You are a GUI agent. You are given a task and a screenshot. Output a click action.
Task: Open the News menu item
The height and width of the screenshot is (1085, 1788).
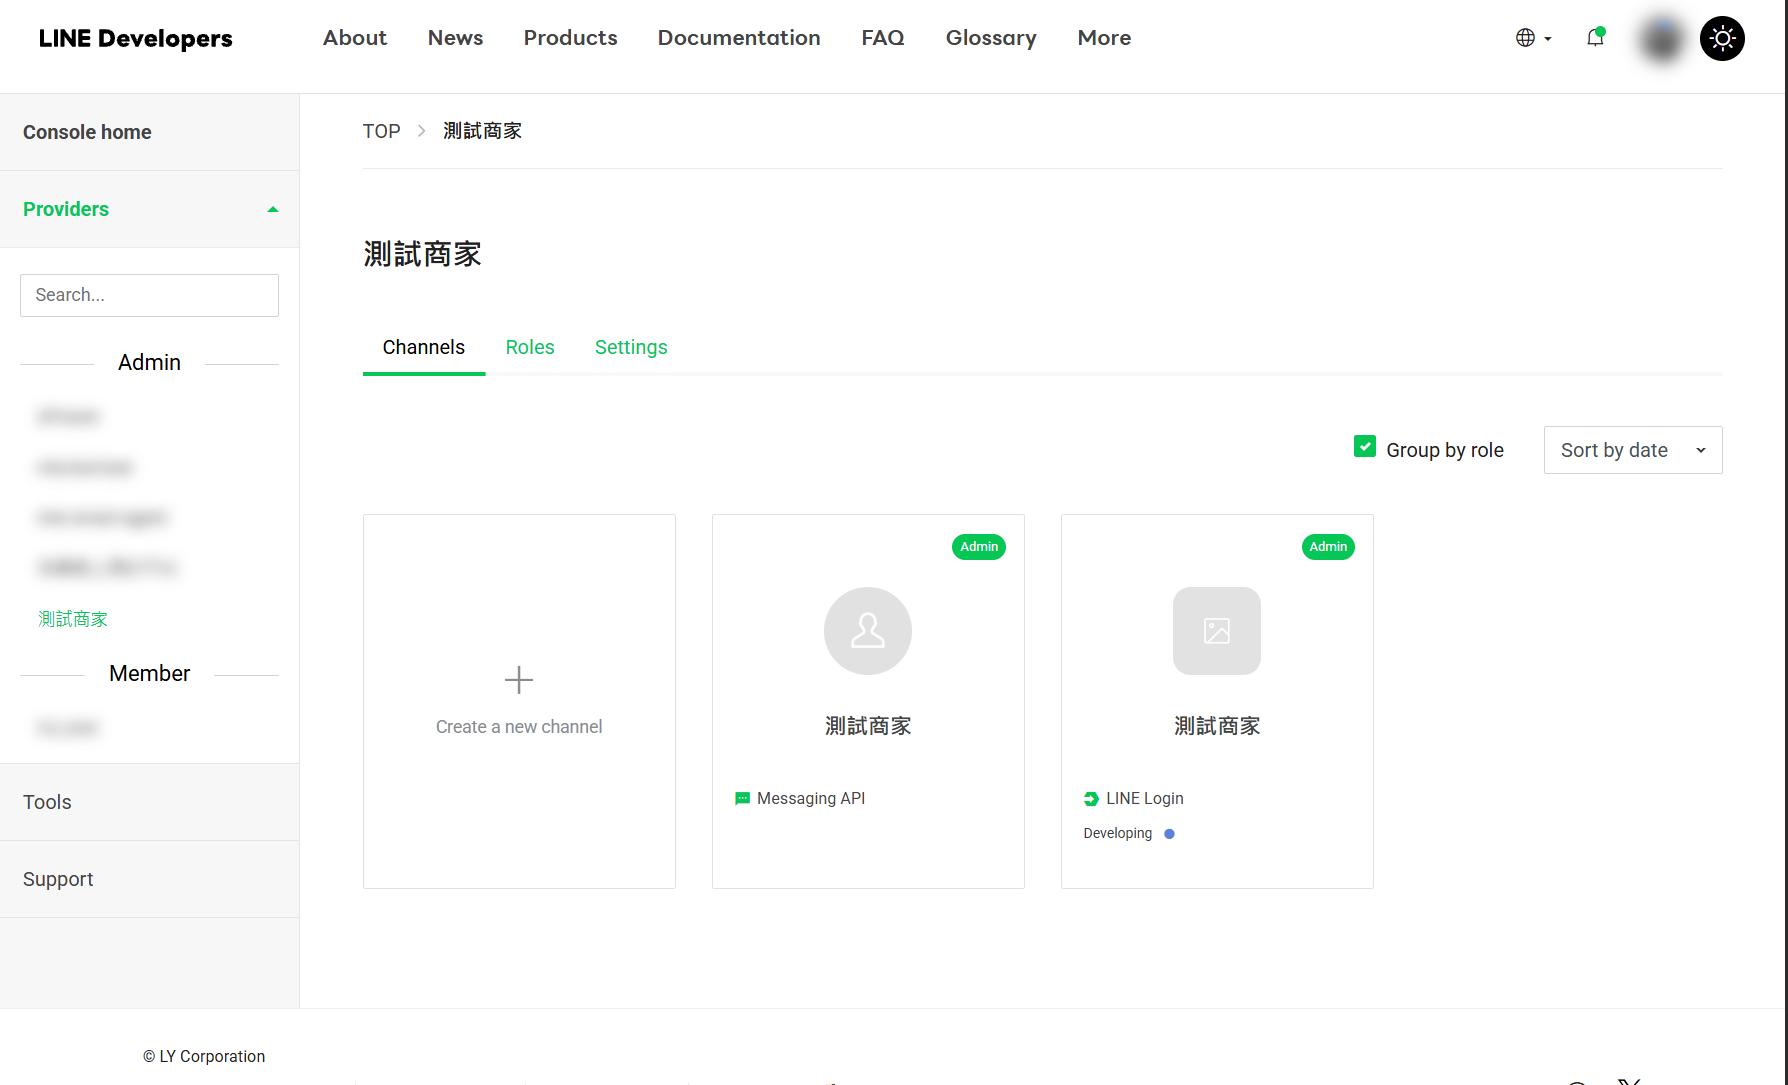(455, 38)
